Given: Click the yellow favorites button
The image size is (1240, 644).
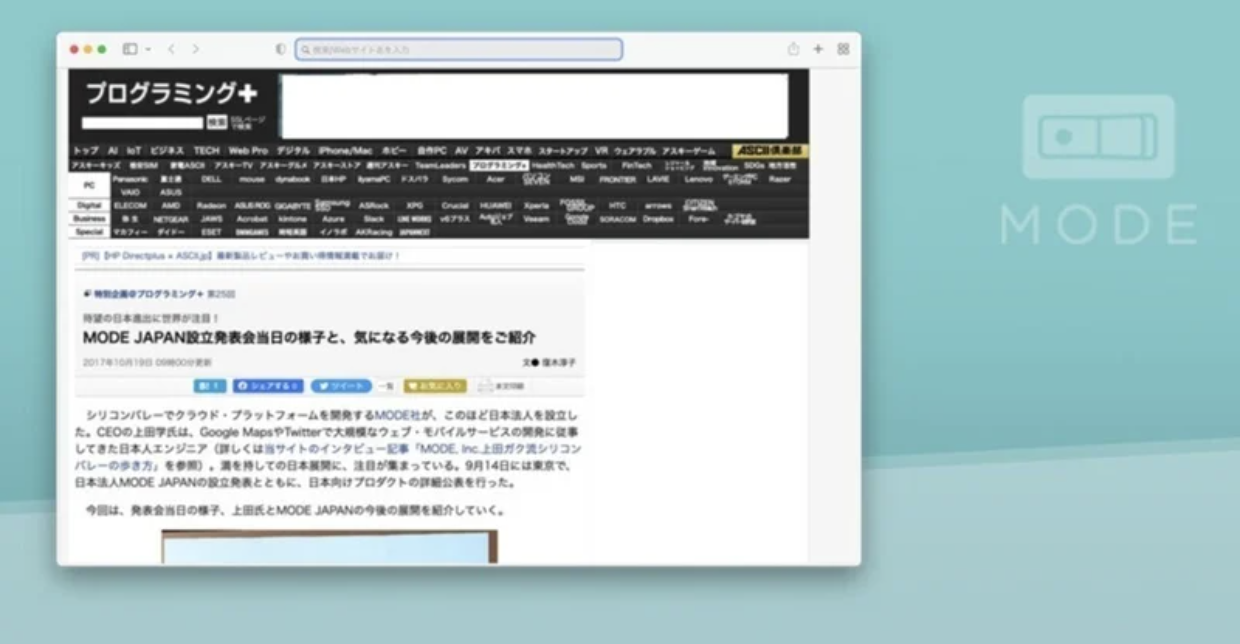Looking at the screenshot, I should click(435, 386).
